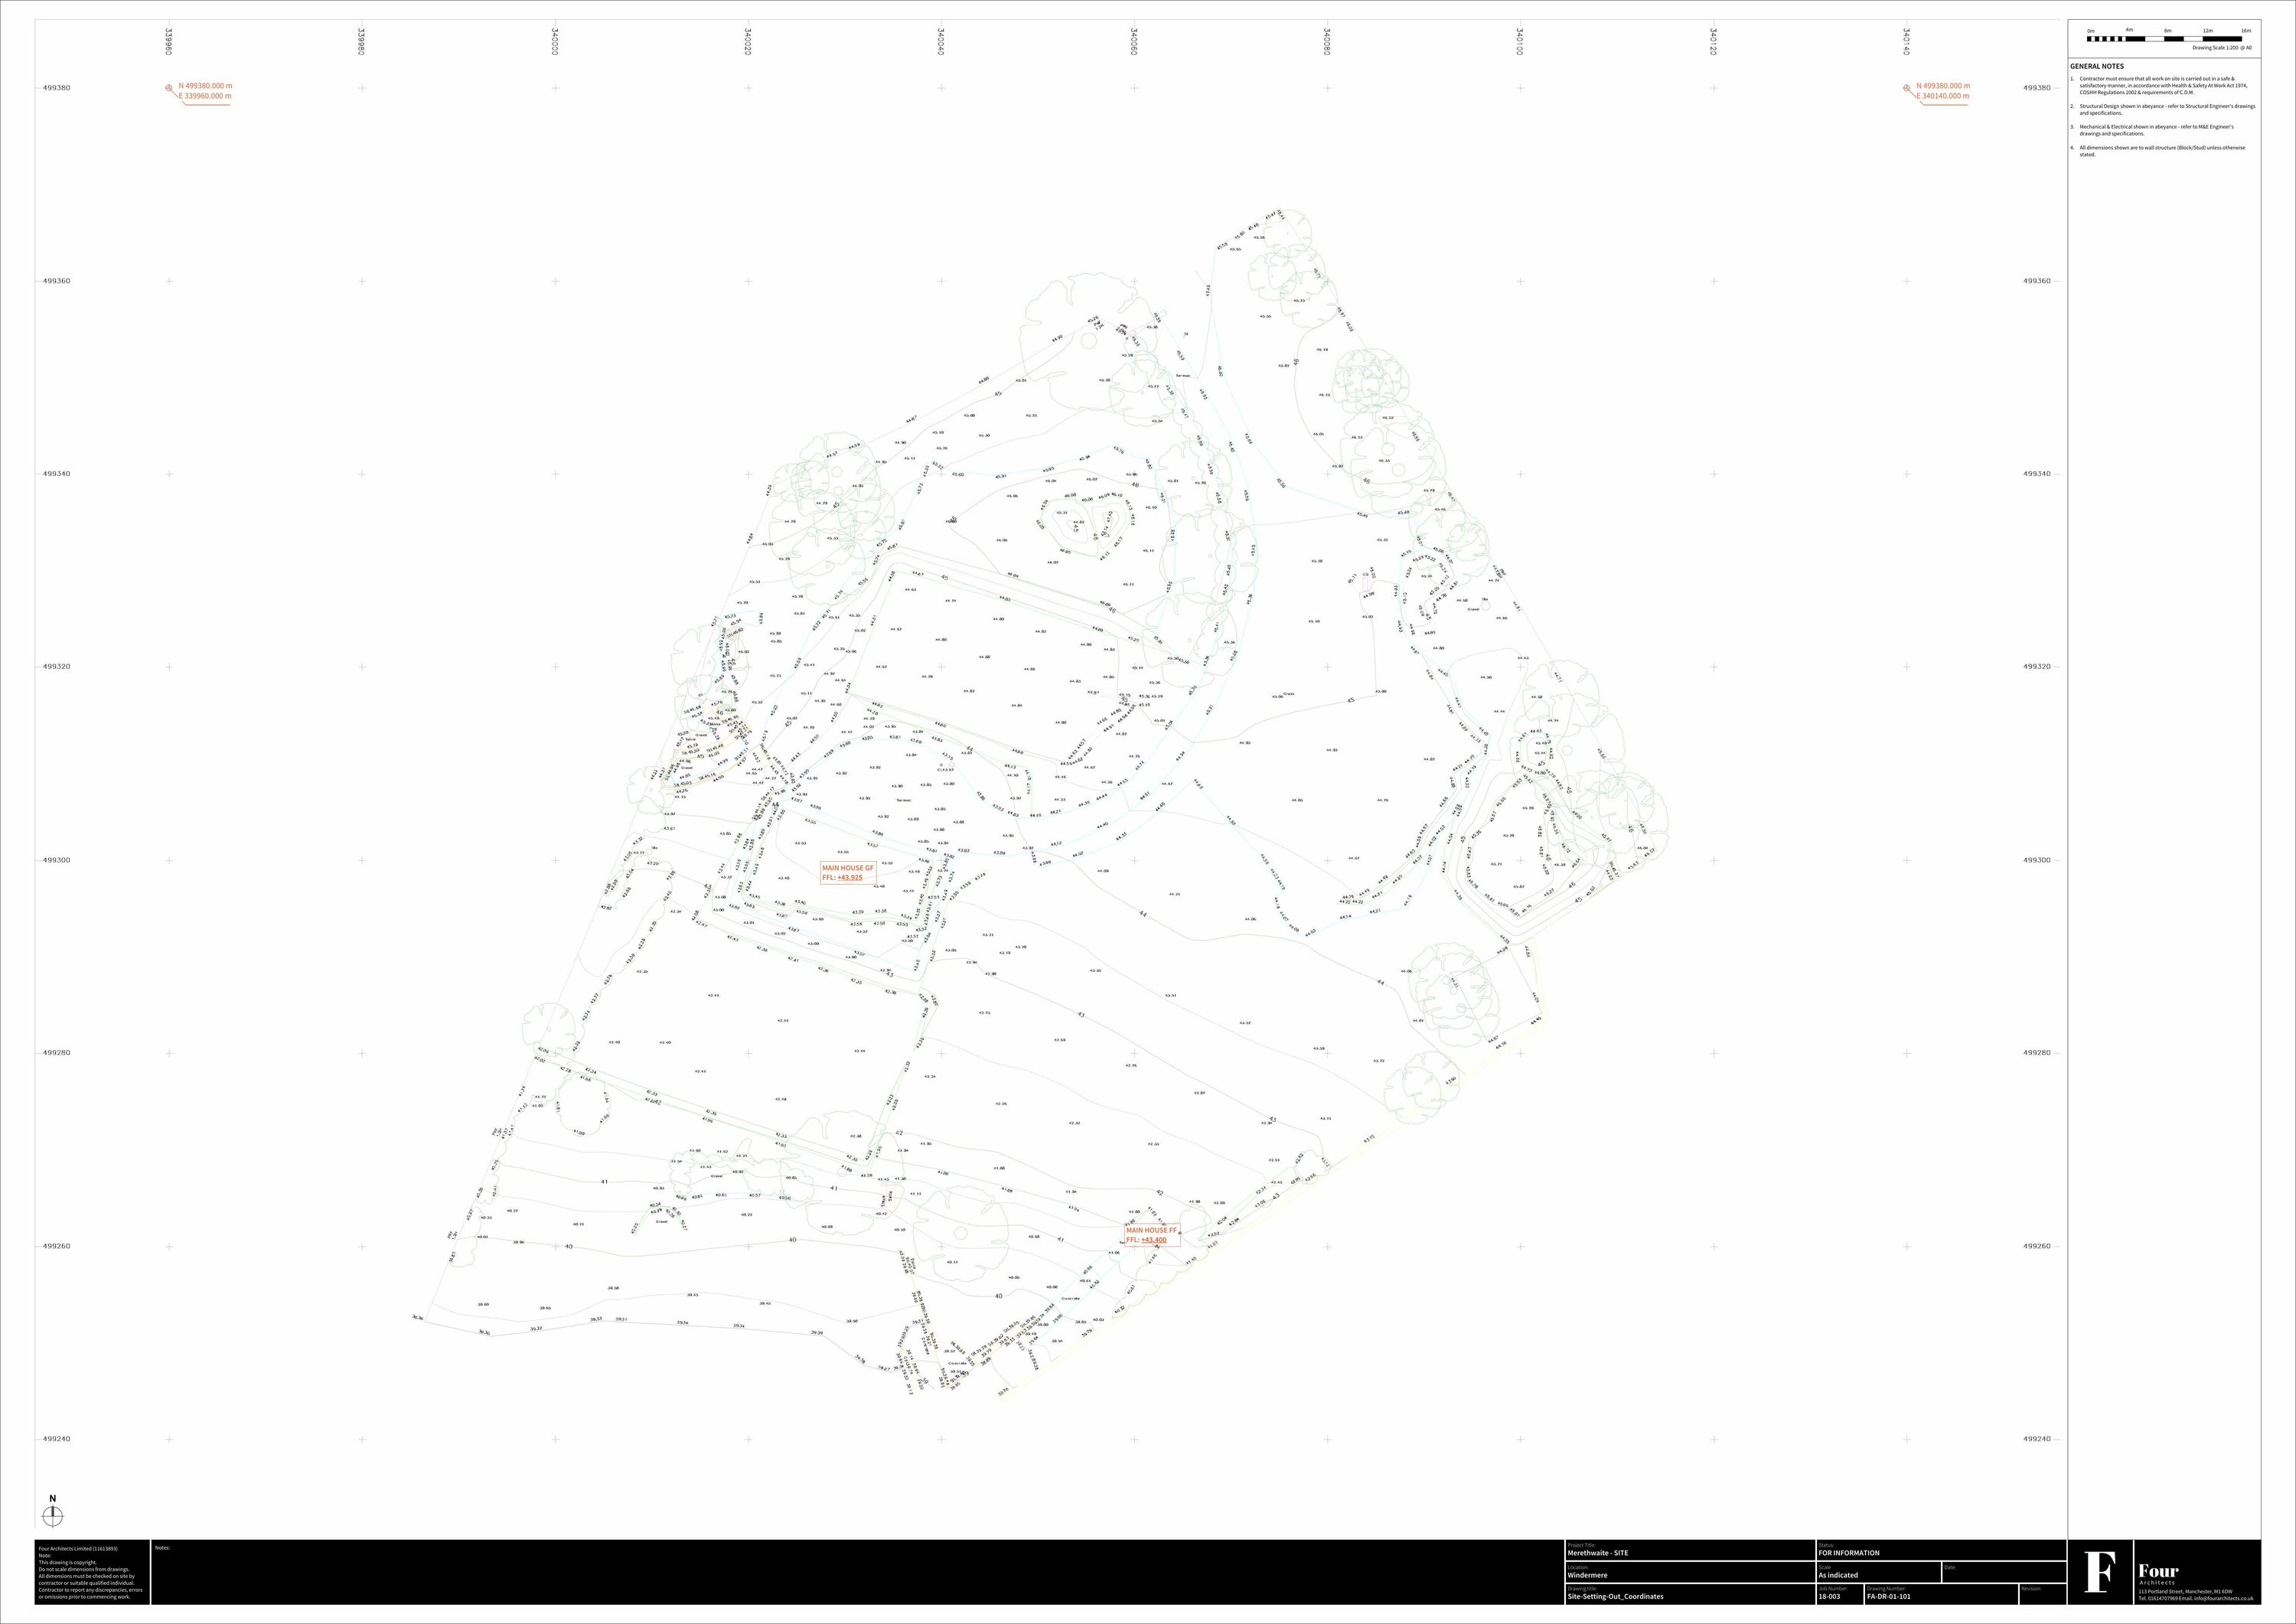Click the top-right coordinate marker target symbol
2296x1624 pixels.
pyautogui.click(x=1907, y=88)
